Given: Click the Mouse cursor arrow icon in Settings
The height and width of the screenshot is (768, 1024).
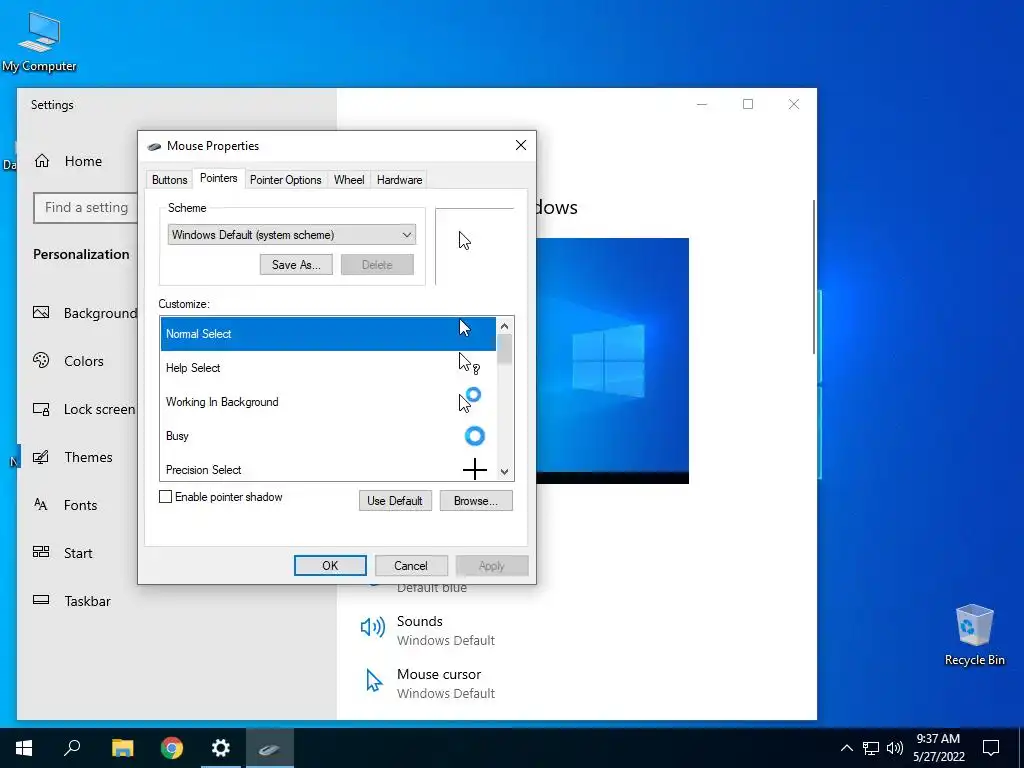Looking at the screenshot, I should pyautogui.click(x=374, y=680).
